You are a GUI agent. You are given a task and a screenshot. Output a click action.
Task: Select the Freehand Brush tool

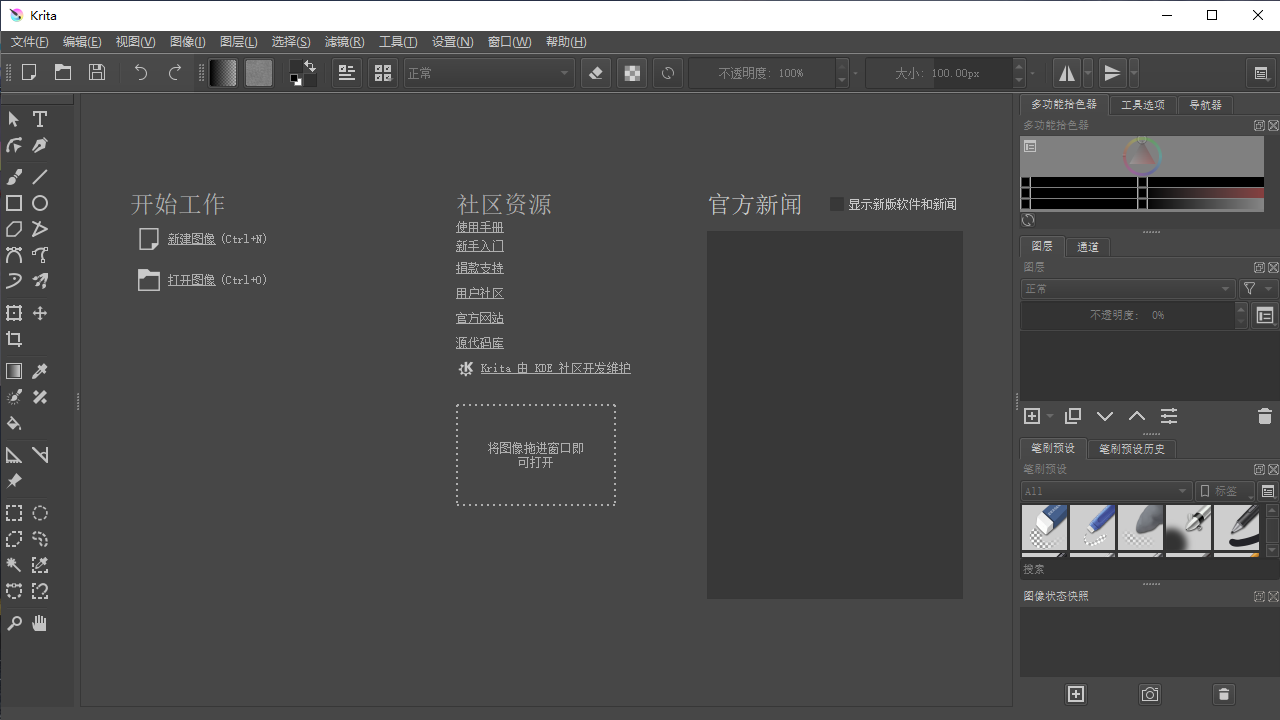14,177
